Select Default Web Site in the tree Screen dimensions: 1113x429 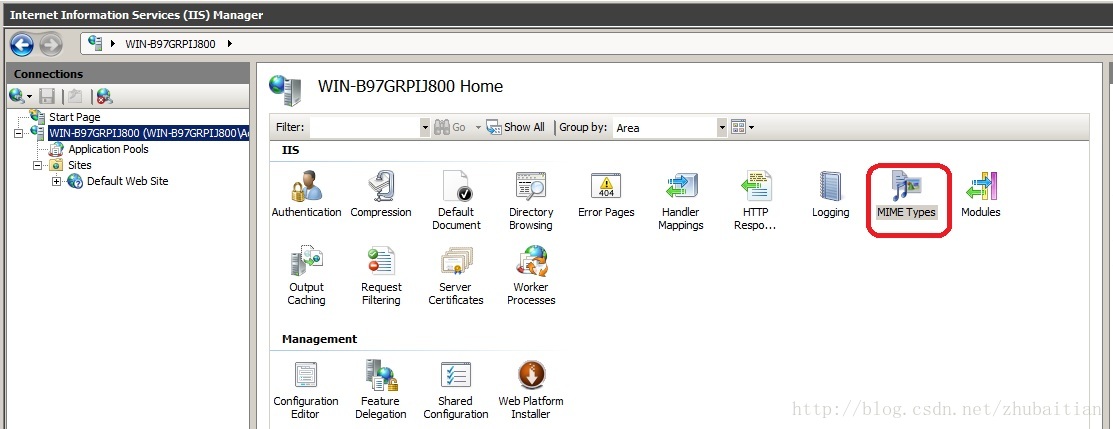click(128, 181)
